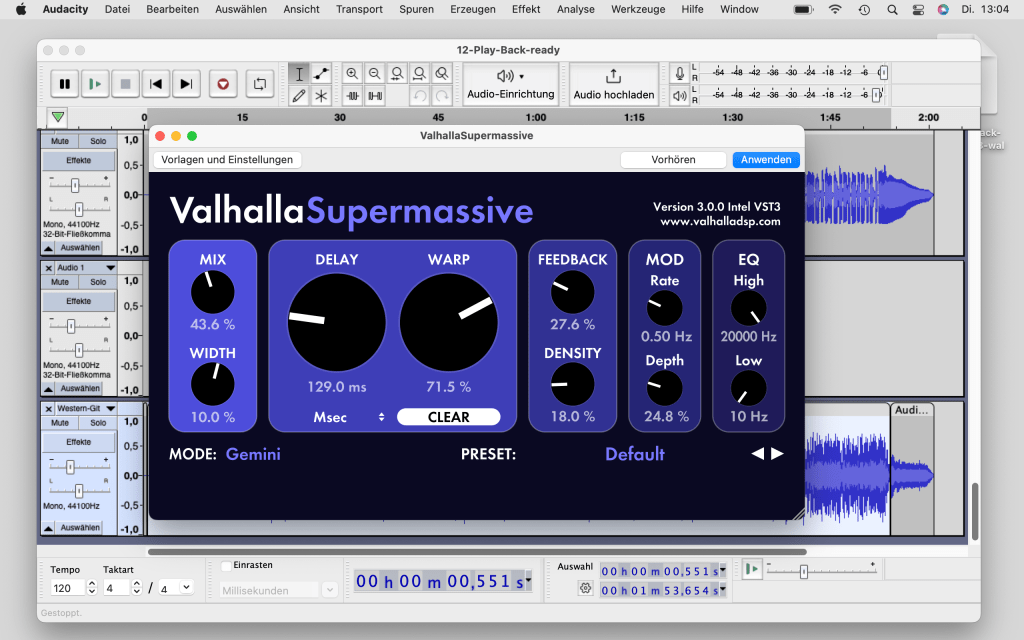Select the draw pencil tool

pyautogui.click(x=298, y=96)
